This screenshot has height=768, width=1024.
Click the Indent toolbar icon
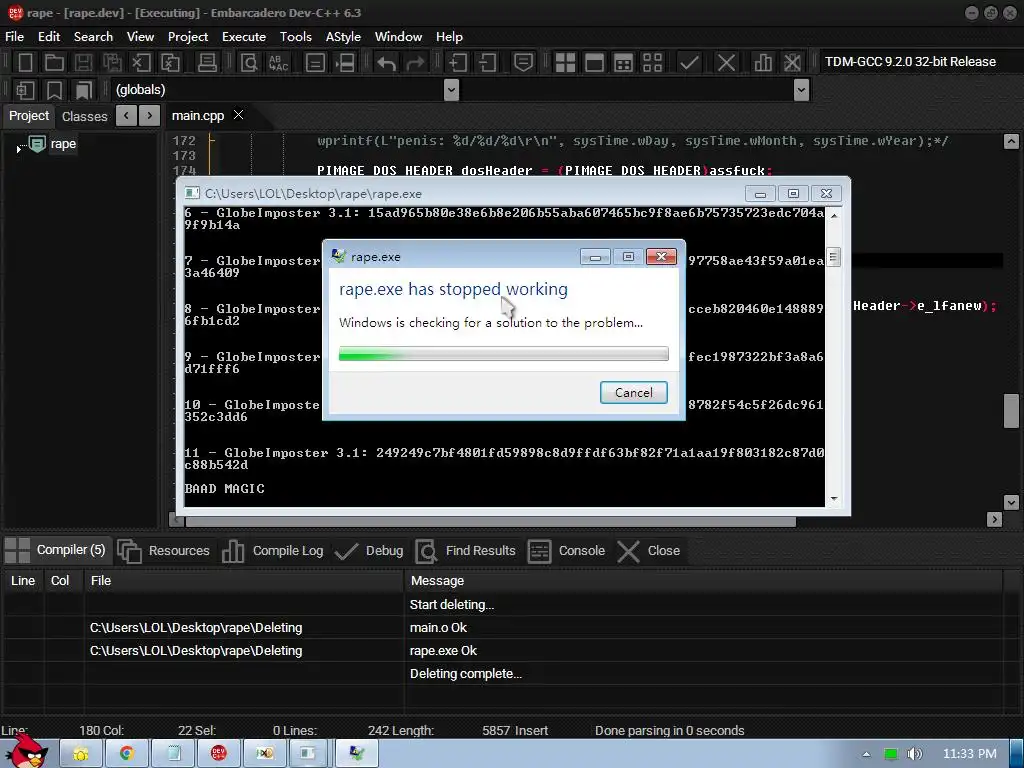pyautogui.click(x=458, y=63)
